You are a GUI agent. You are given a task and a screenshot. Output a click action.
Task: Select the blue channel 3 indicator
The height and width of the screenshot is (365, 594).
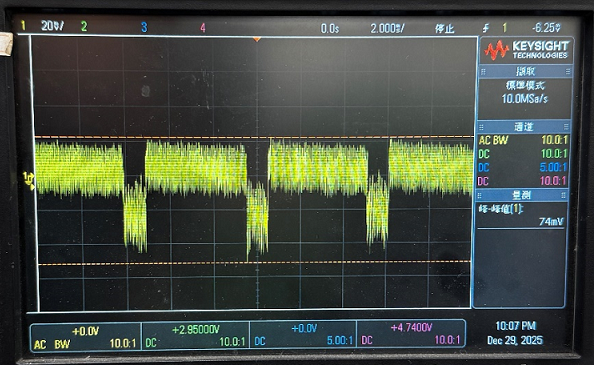144,27
